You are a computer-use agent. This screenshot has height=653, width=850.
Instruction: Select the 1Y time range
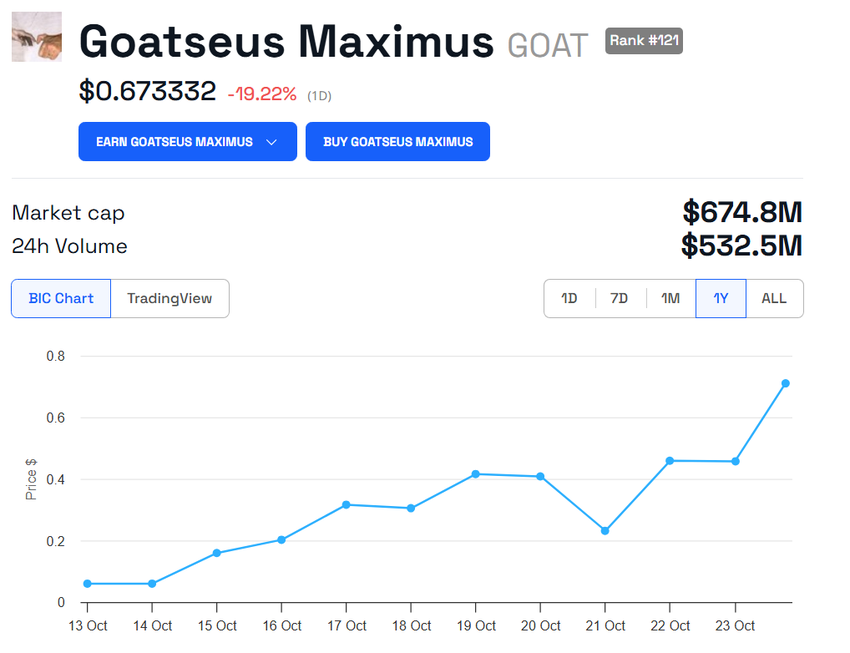click(721, 299)
